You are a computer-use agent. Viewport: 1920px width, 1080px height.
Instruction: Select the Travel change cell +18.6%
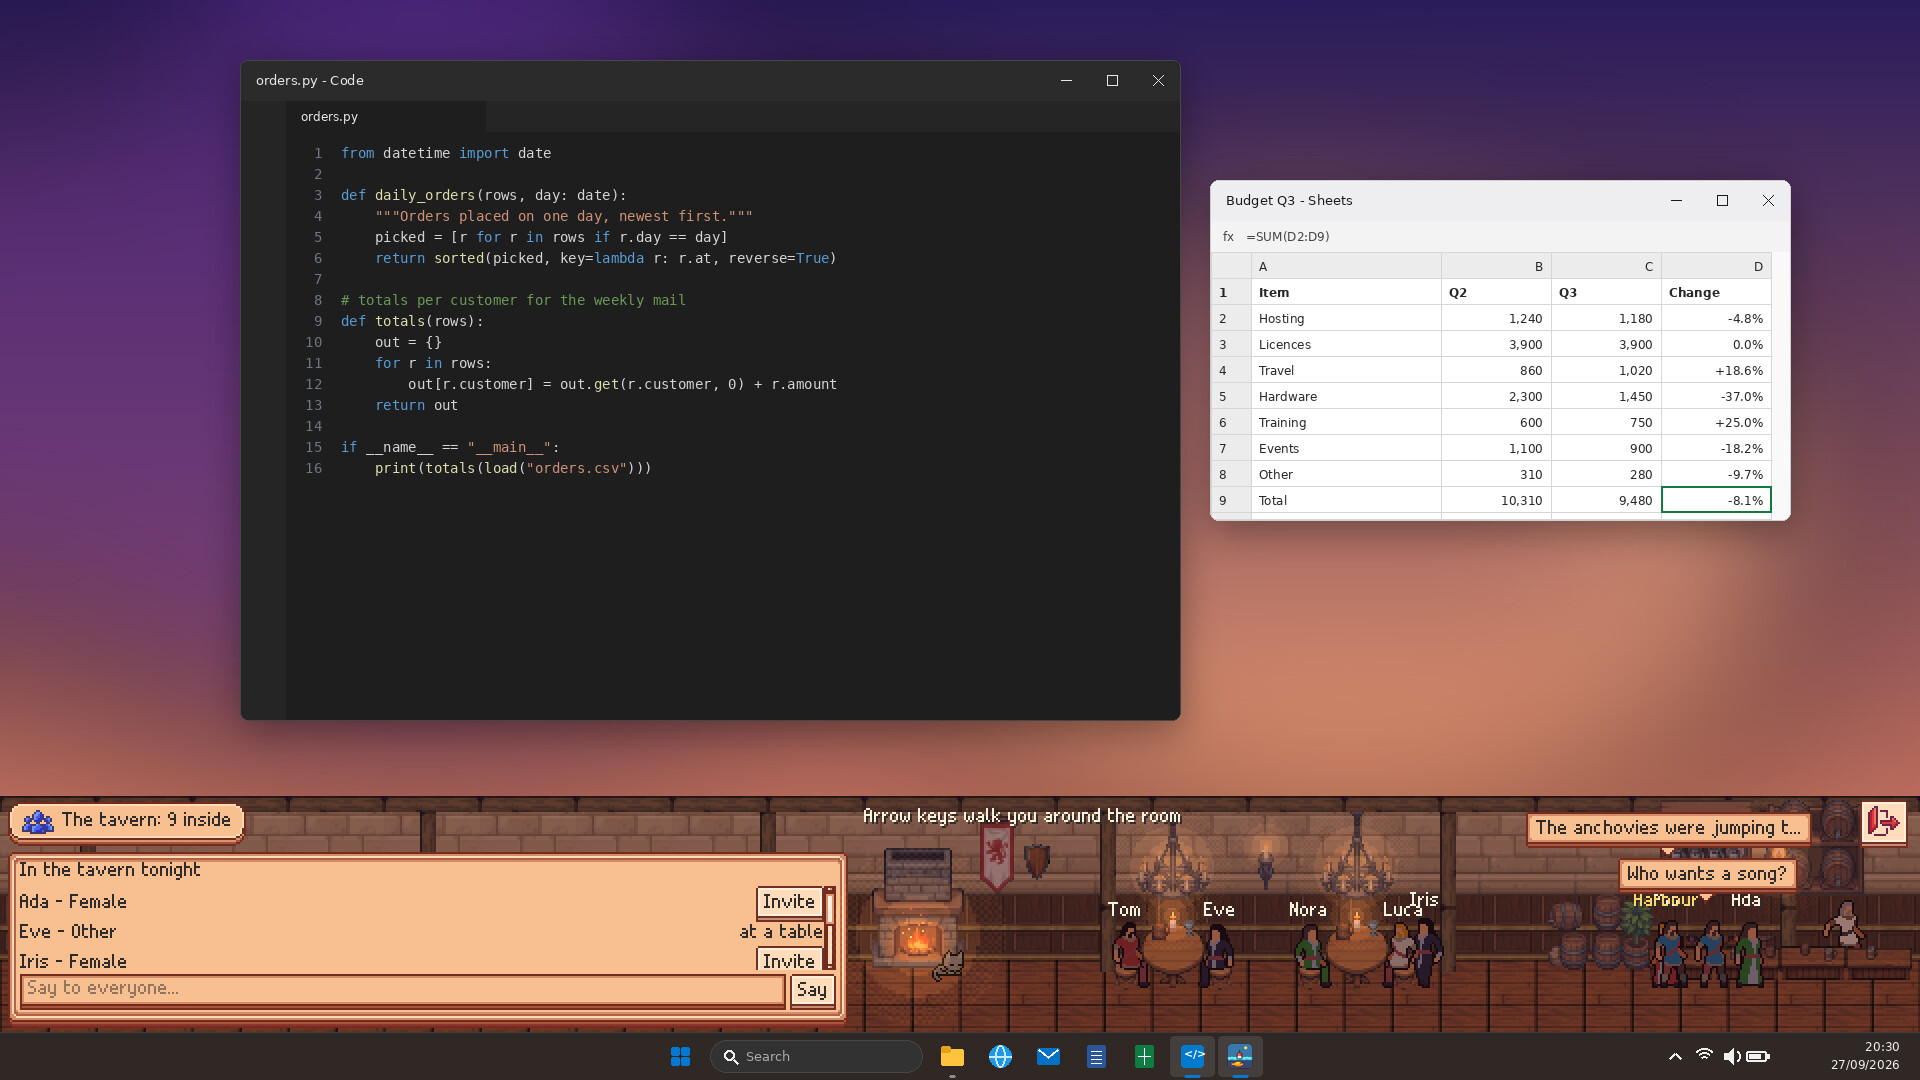point(1716,370)
